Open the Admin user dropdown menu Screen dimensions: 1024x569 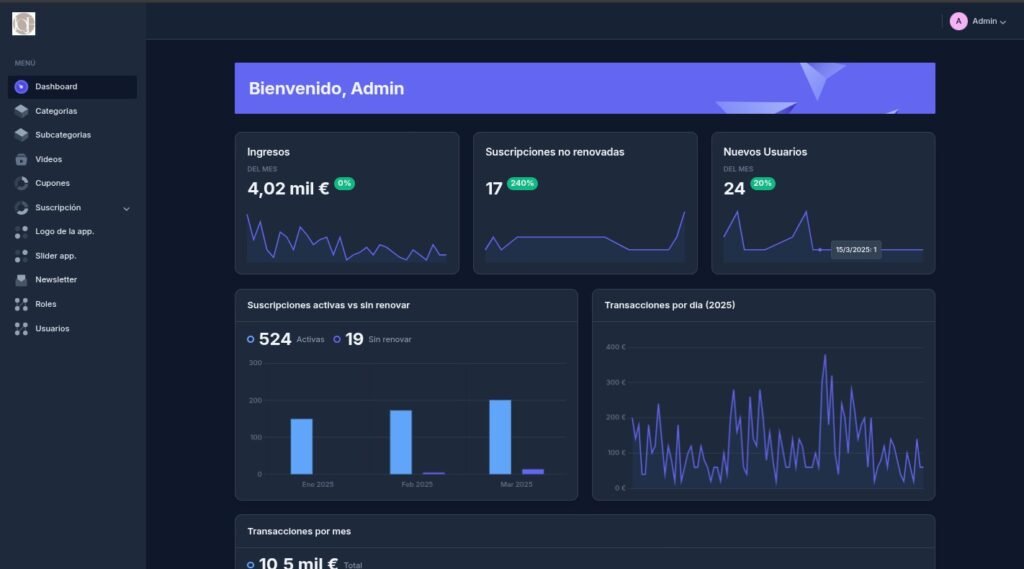point(988,21)
